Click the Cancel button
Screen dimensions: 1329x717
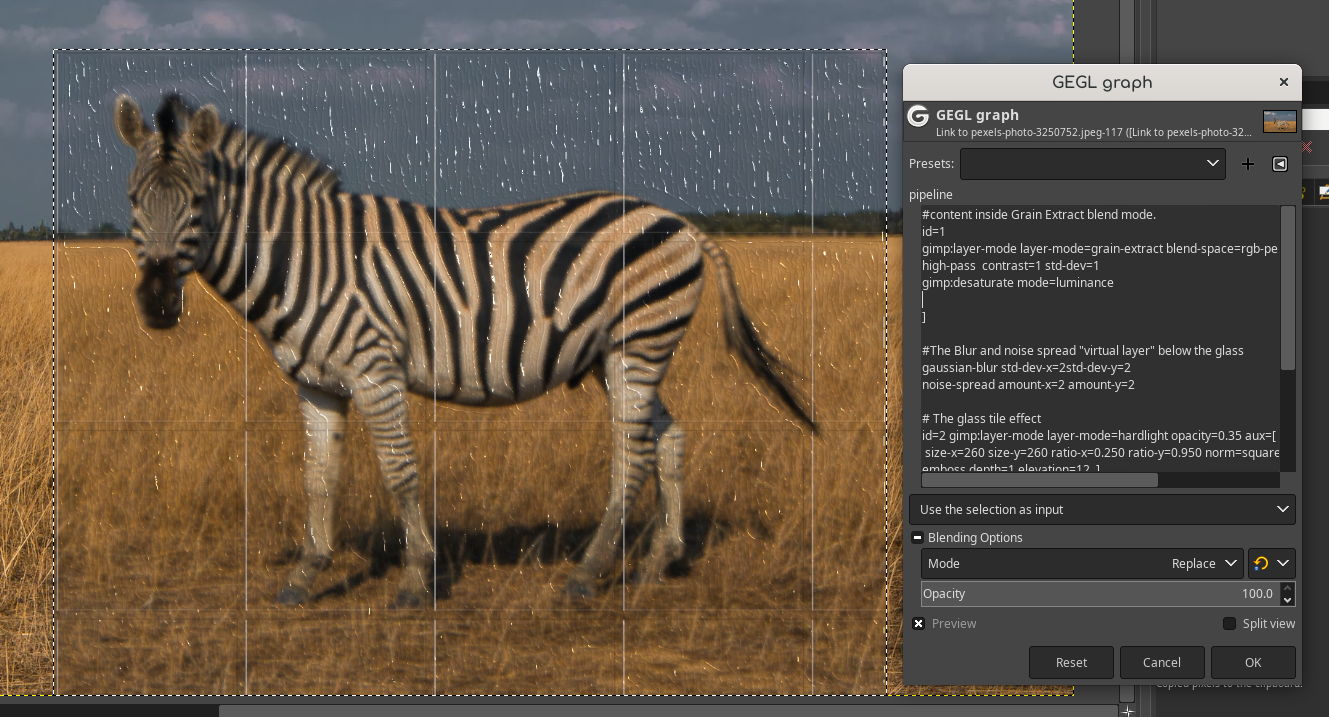(1162, 662)
